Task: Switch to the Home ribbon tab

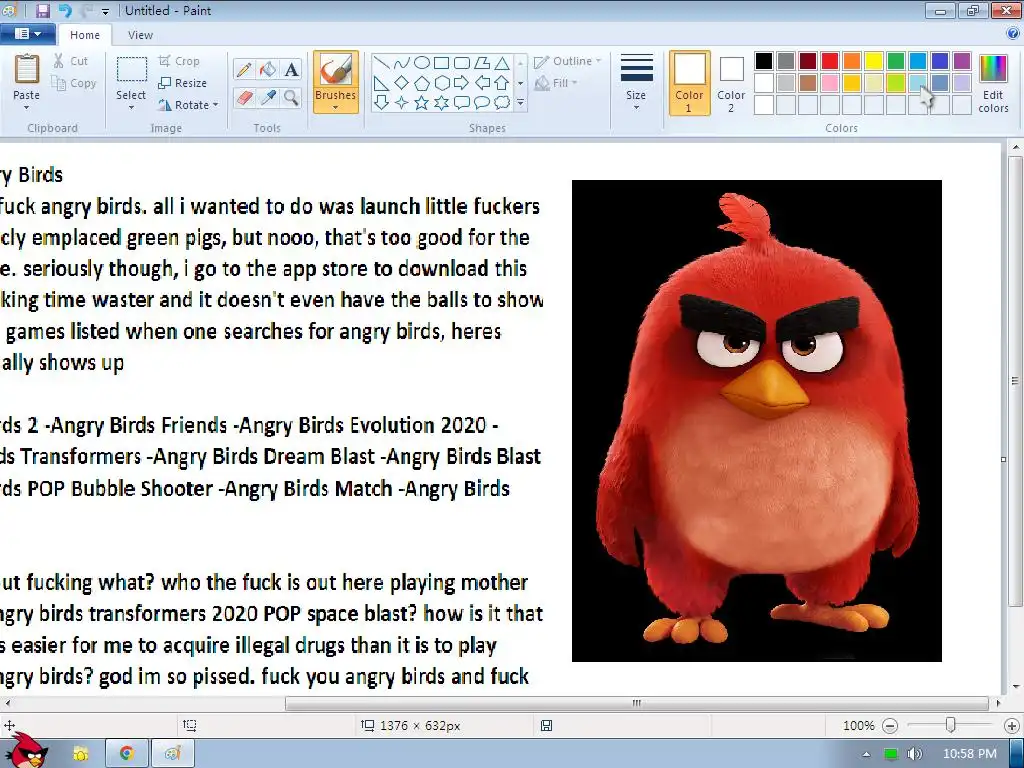Action: (85, 35)
